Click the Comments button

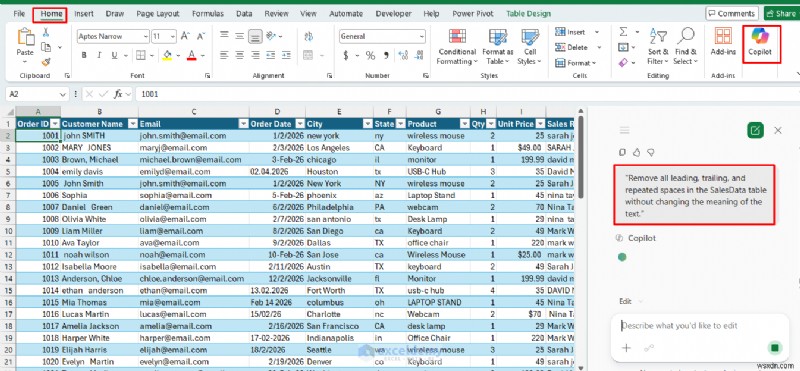point(731,14)
